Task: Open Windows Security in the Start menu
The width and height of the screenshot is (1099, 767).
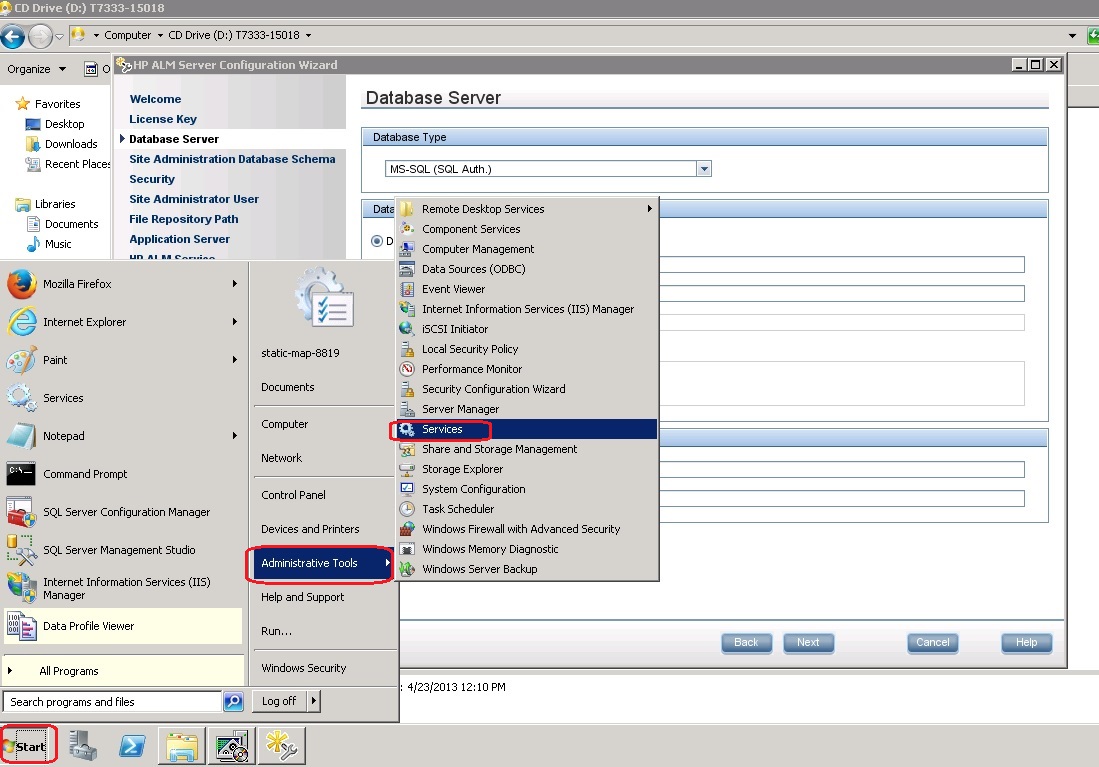Action: [303, 668]
